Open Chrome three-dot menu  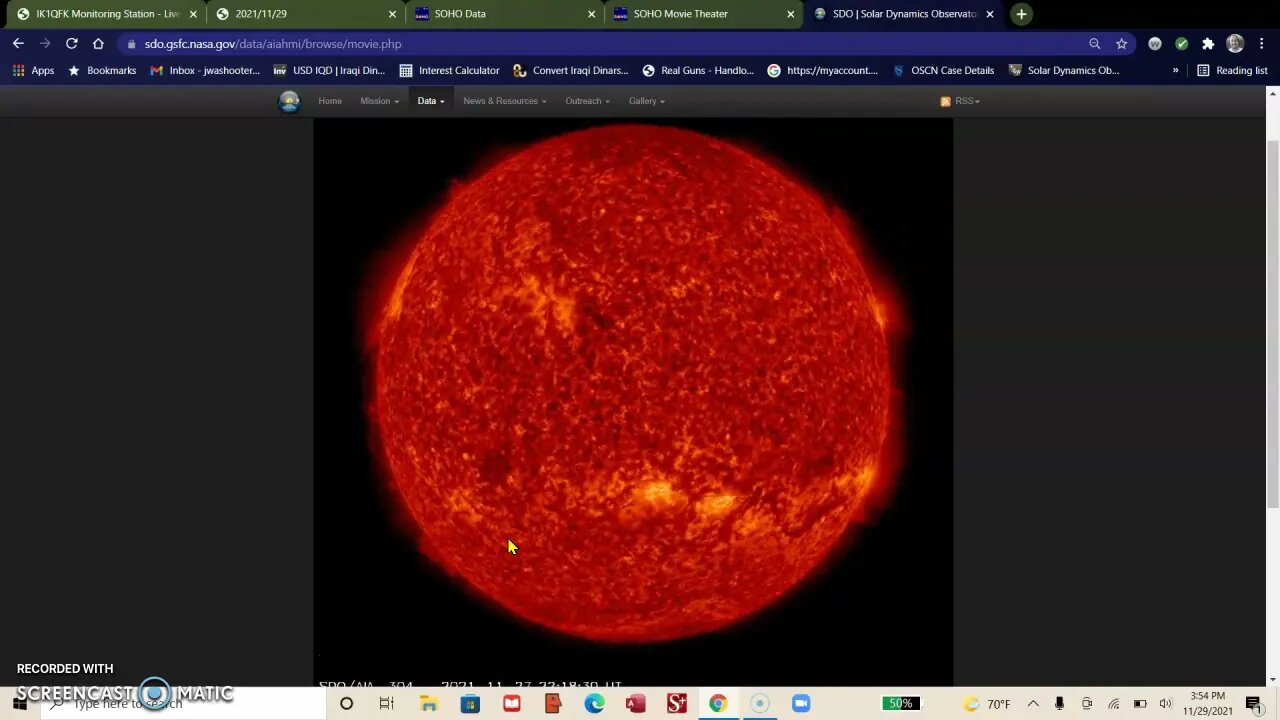1262,44
